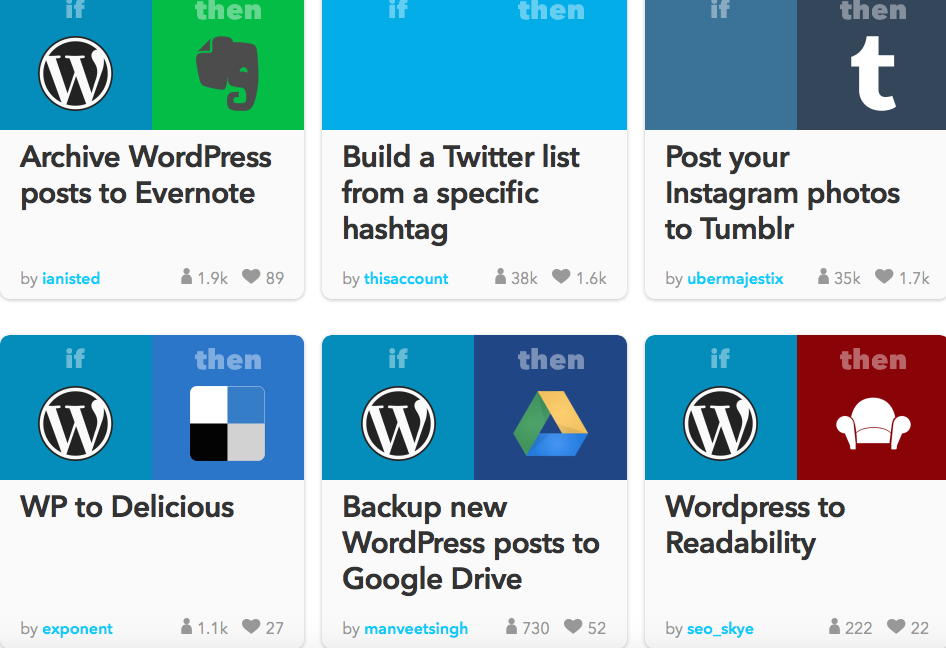Click the WordPress icon on WP to Delicious

coord(75,424)
